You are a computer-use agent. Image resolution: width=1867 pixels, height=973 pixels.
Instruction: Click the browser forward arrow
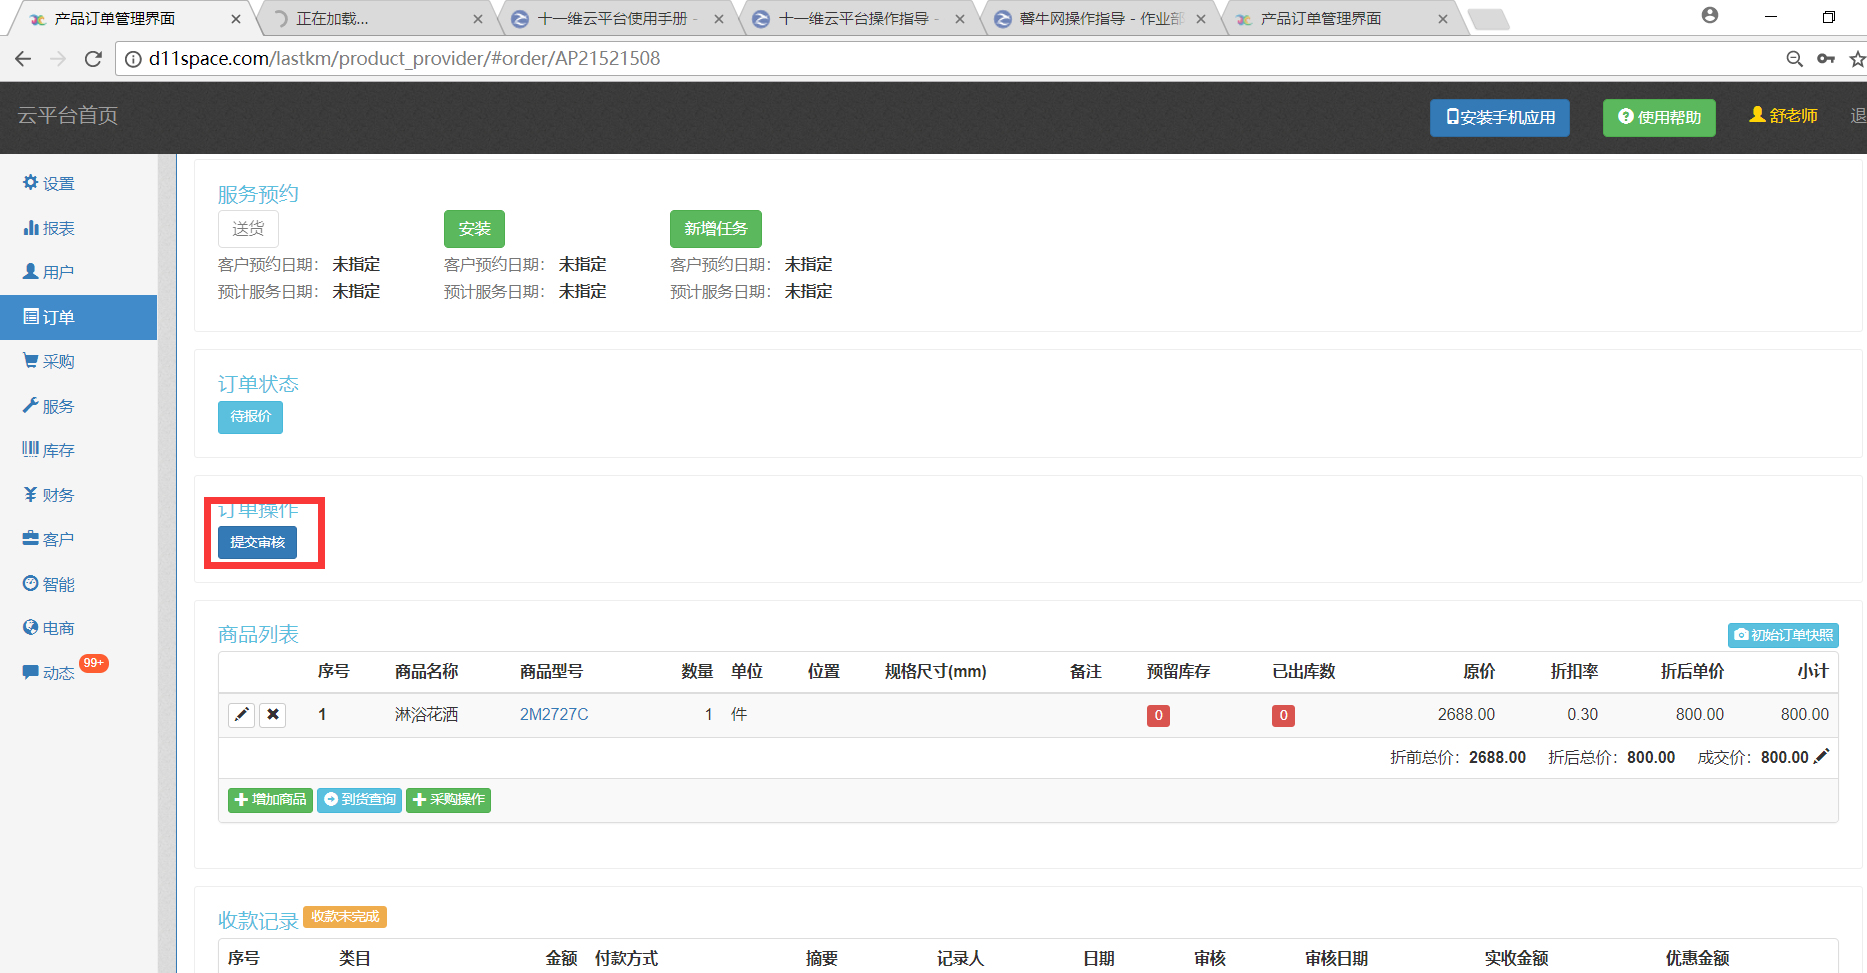pyautogui.click(x=58, y=59)
